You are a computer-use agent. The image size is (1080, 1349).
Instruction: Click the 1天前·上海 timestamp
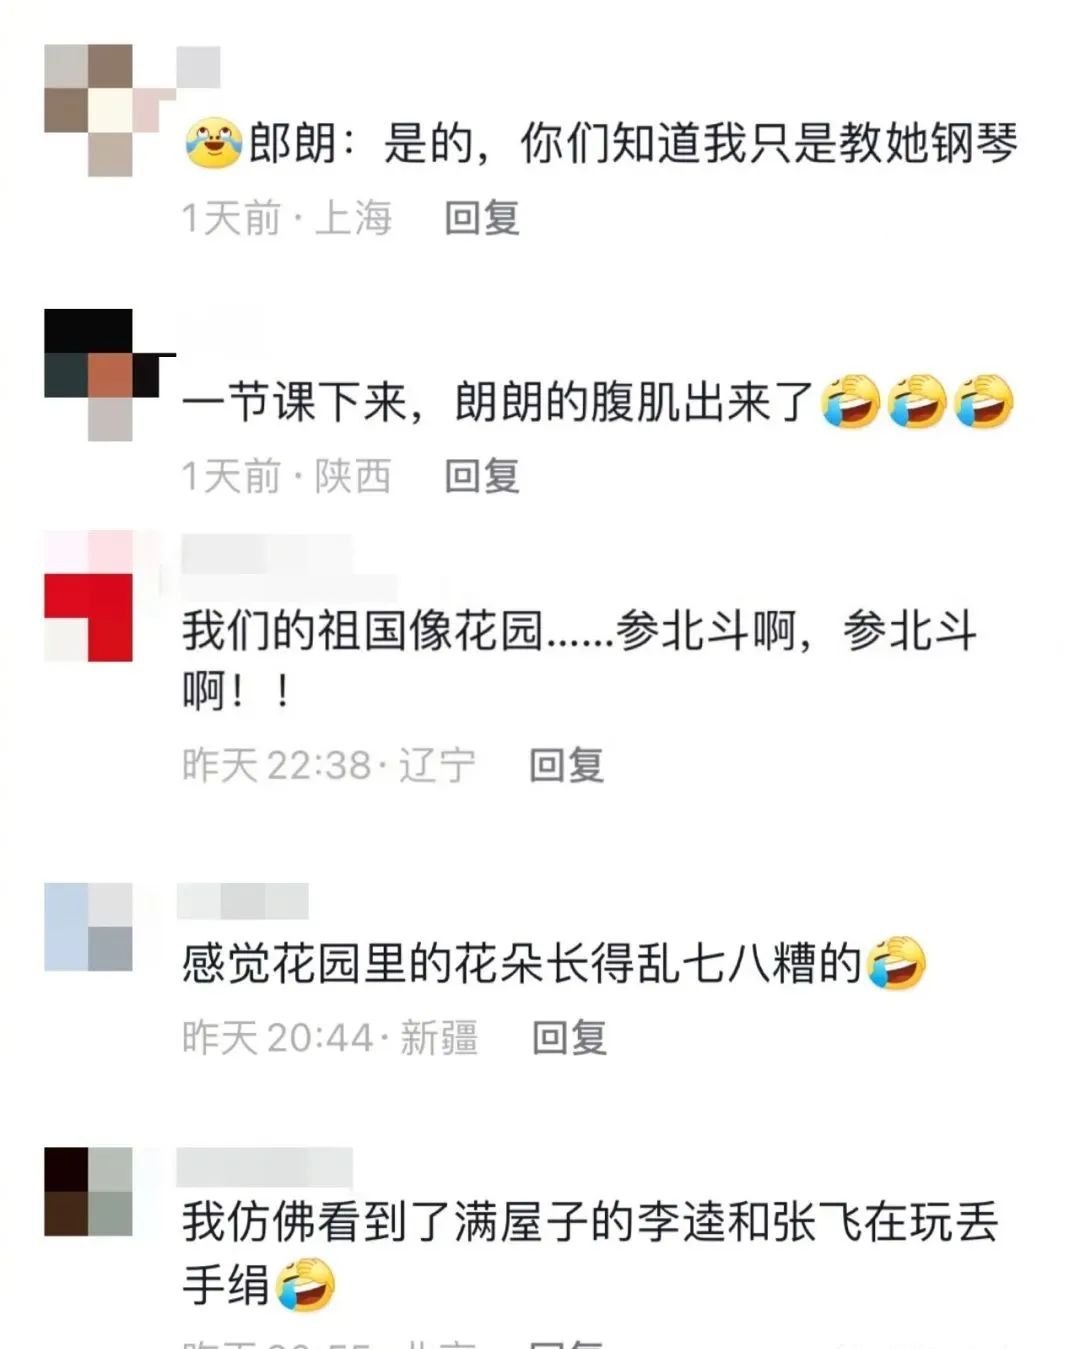(x=287, y=218)
